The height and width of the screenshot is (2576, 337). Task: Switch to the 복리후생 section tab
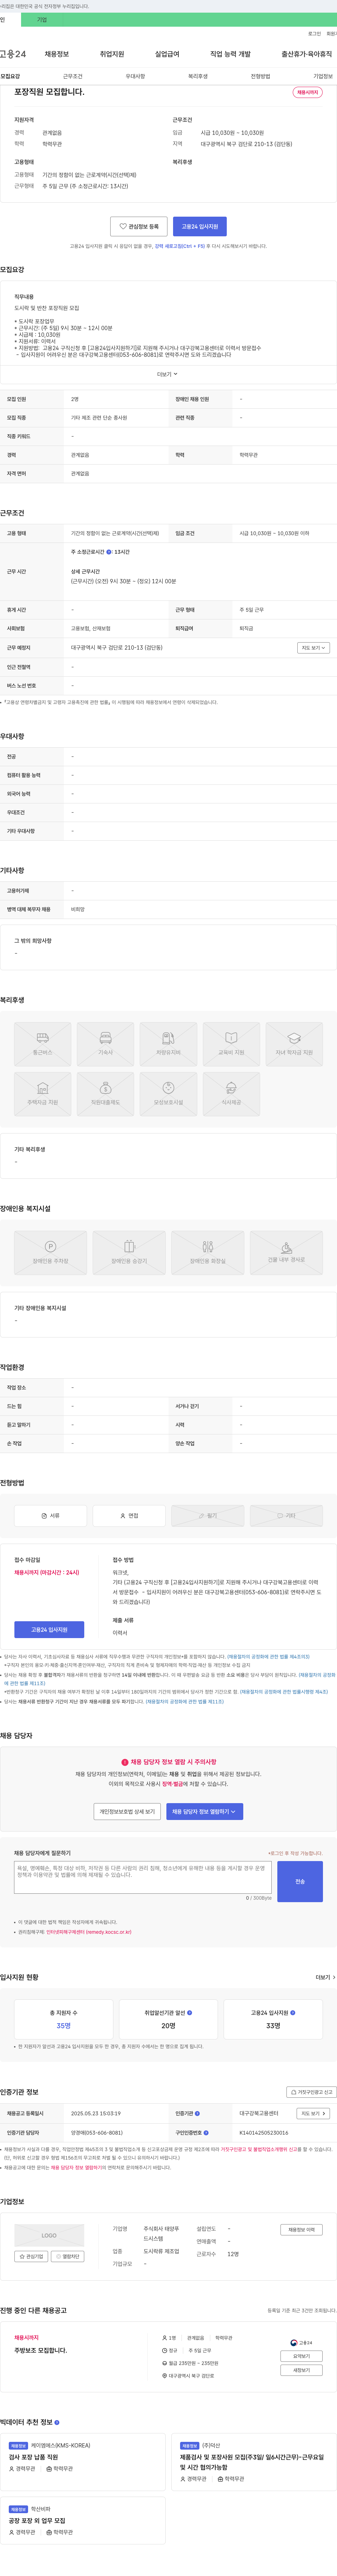pos(198,76)
